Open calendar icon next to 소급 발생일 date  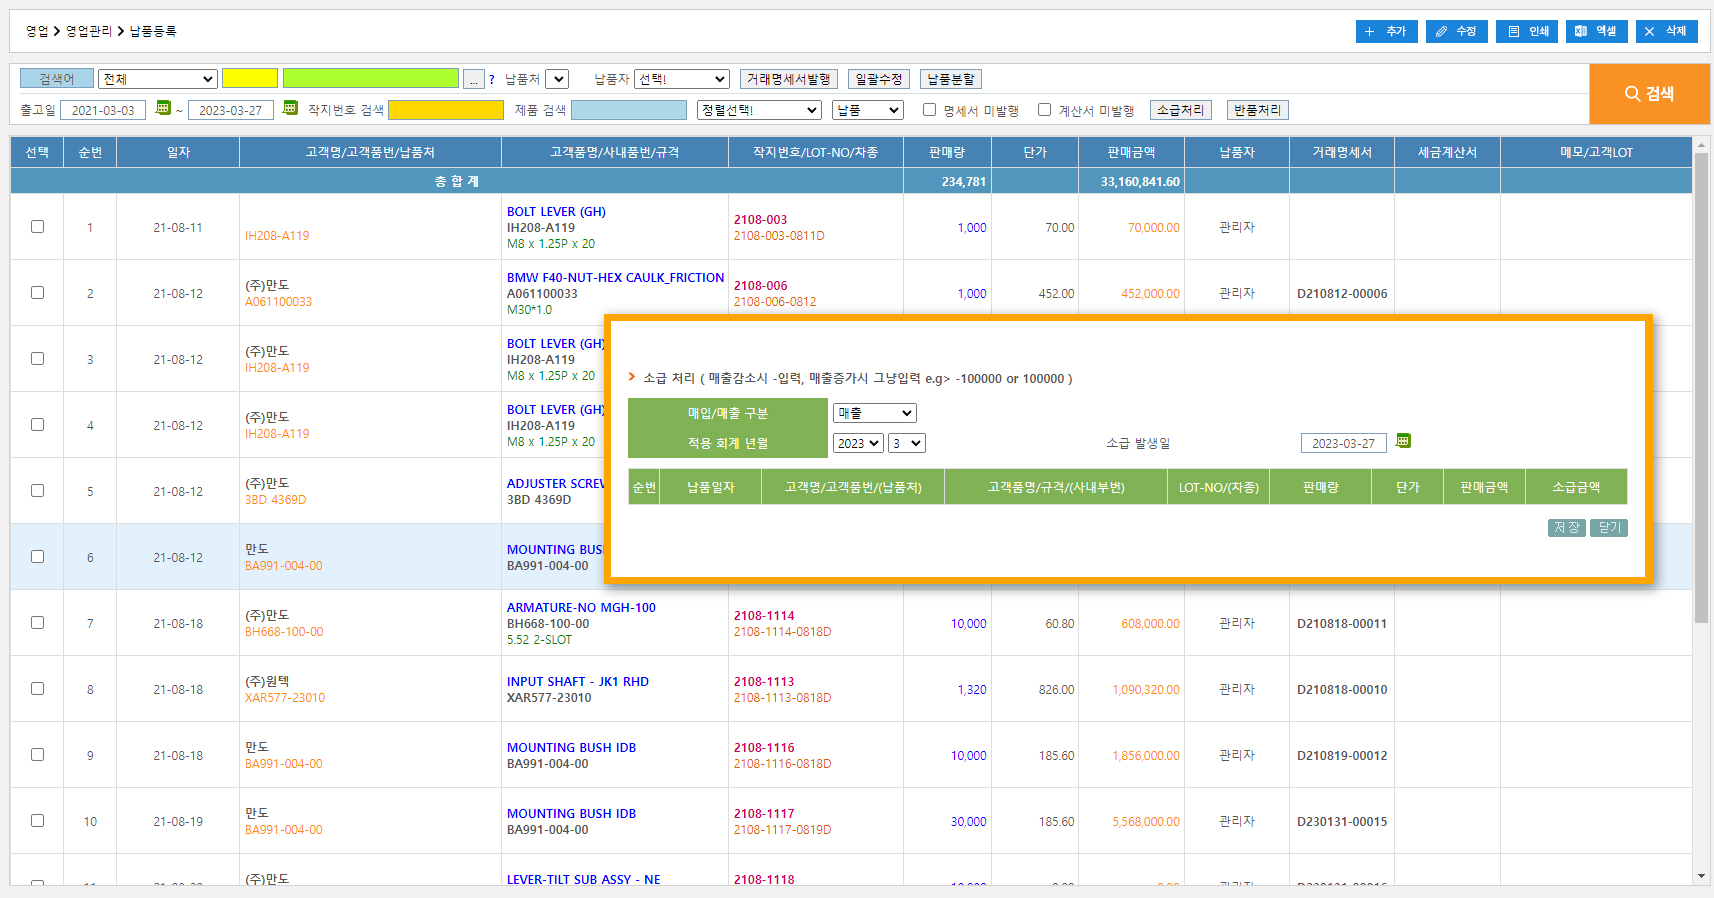click(1403, 441)
